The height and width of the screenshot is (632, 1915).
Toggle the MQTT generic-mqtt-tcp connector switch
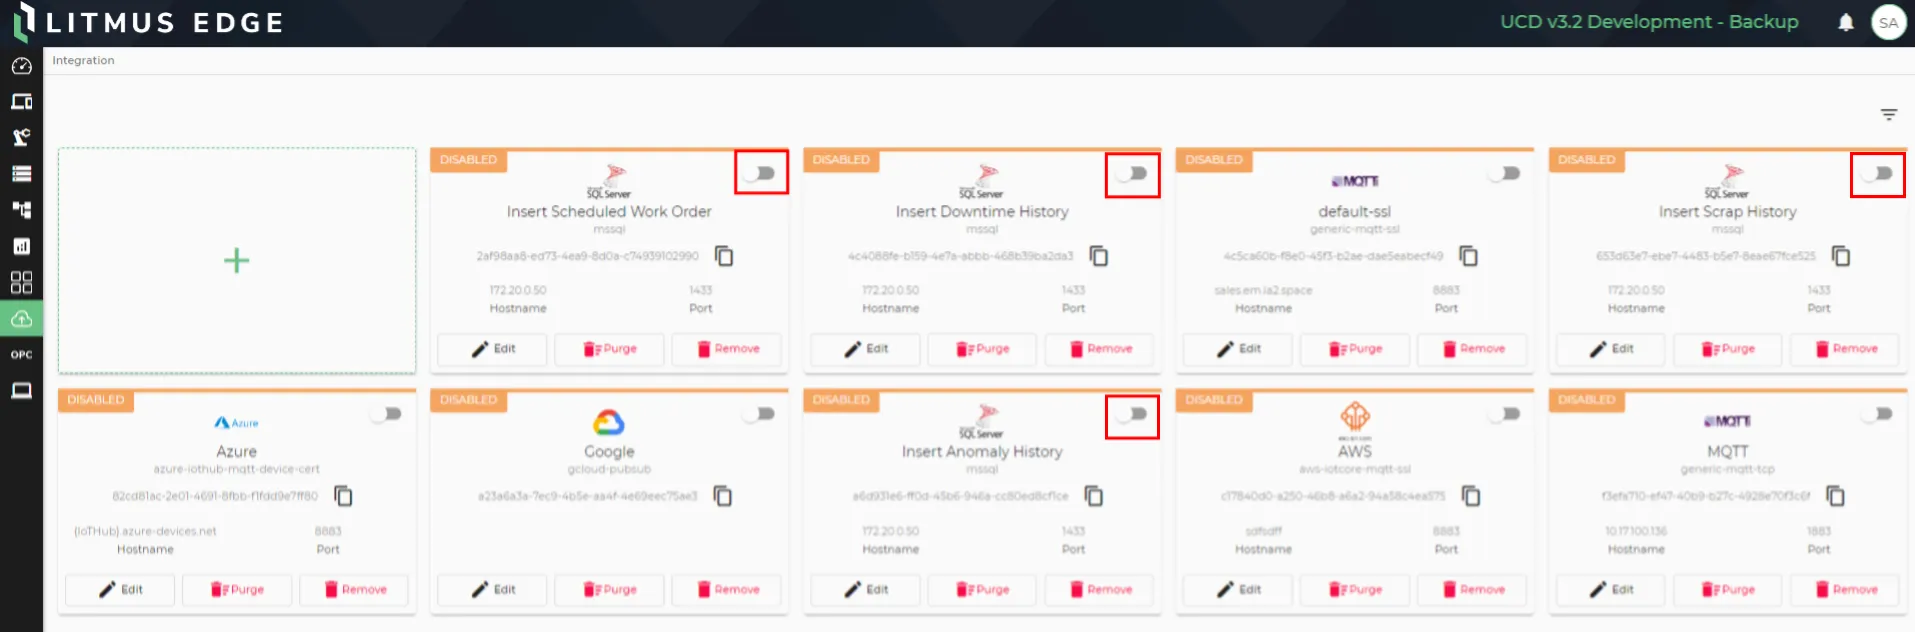(x=1878, y=414)
